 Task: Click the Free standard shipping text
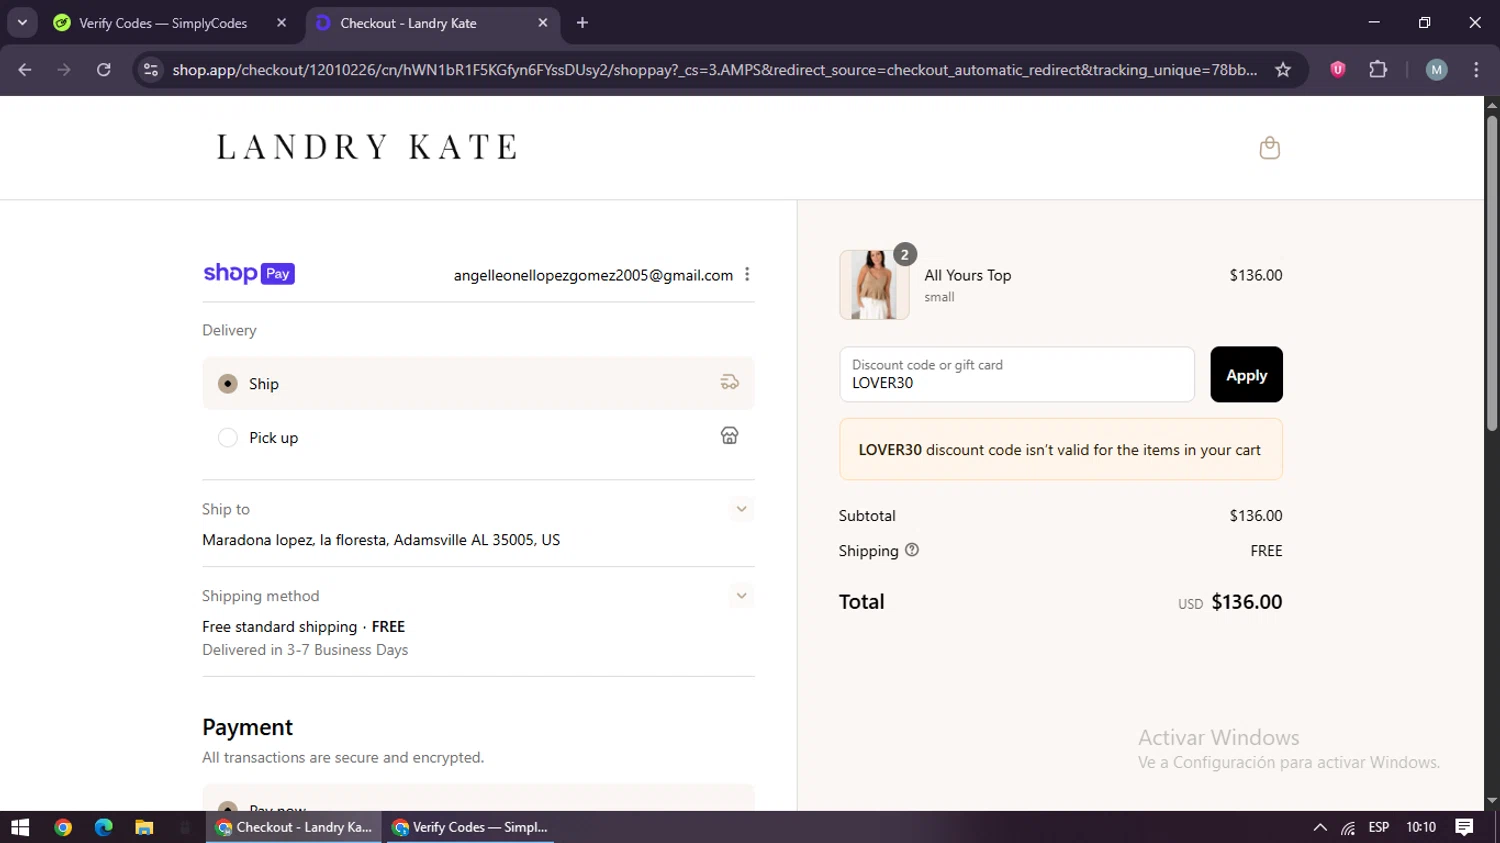(279, 627)
